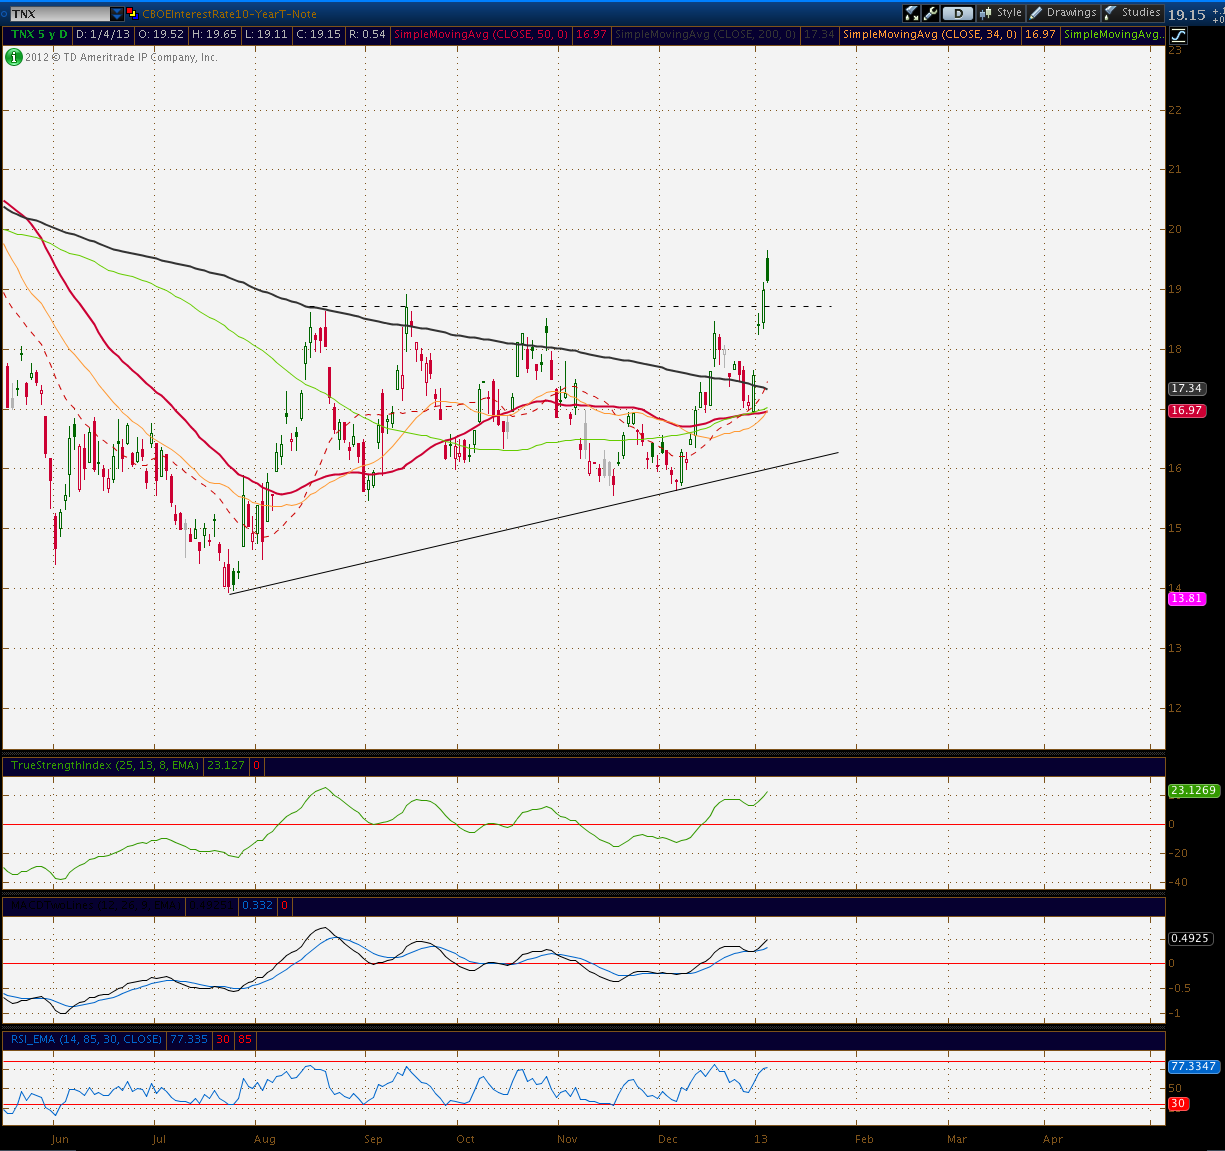This screenshot has width=1225, height=1151.
Task: Click the colored symbol link icon
Action: click(x=132, y=14)
